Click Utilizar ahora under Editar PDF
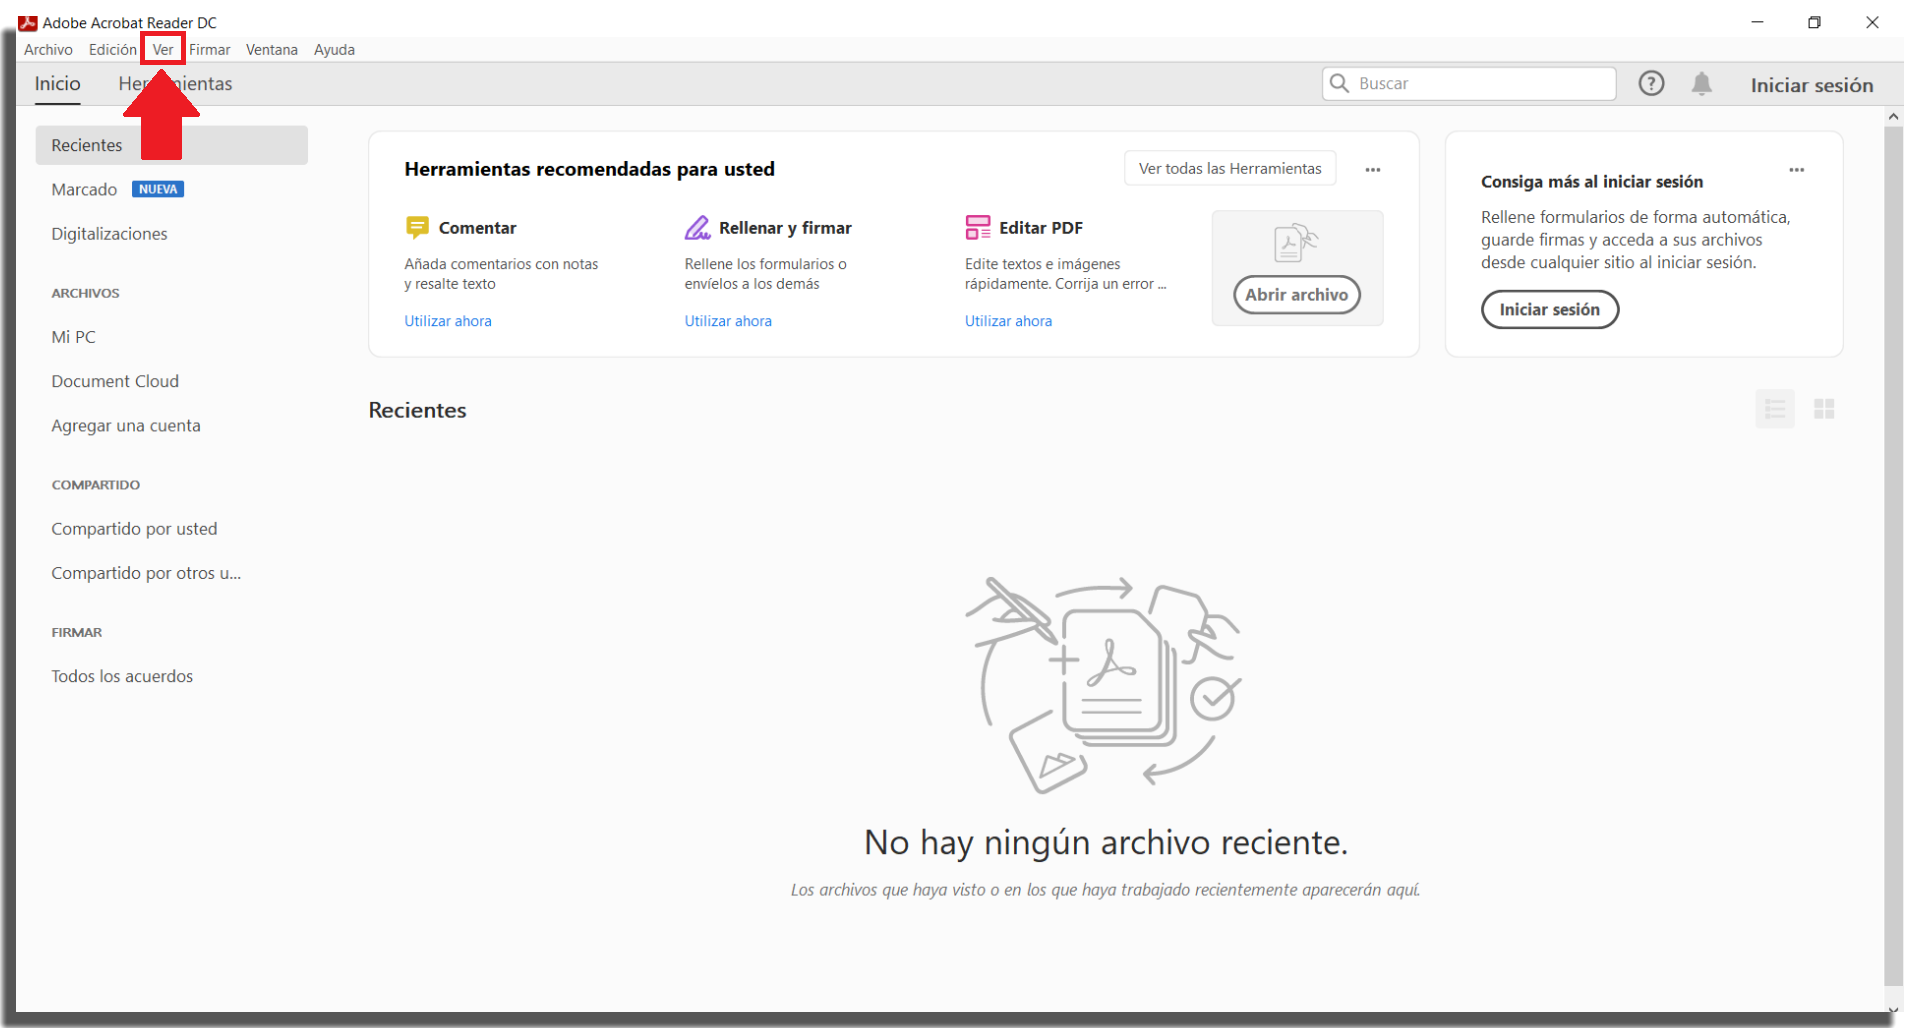The height and width of the screenshot is (1028, 1920). click(1008, 321)
